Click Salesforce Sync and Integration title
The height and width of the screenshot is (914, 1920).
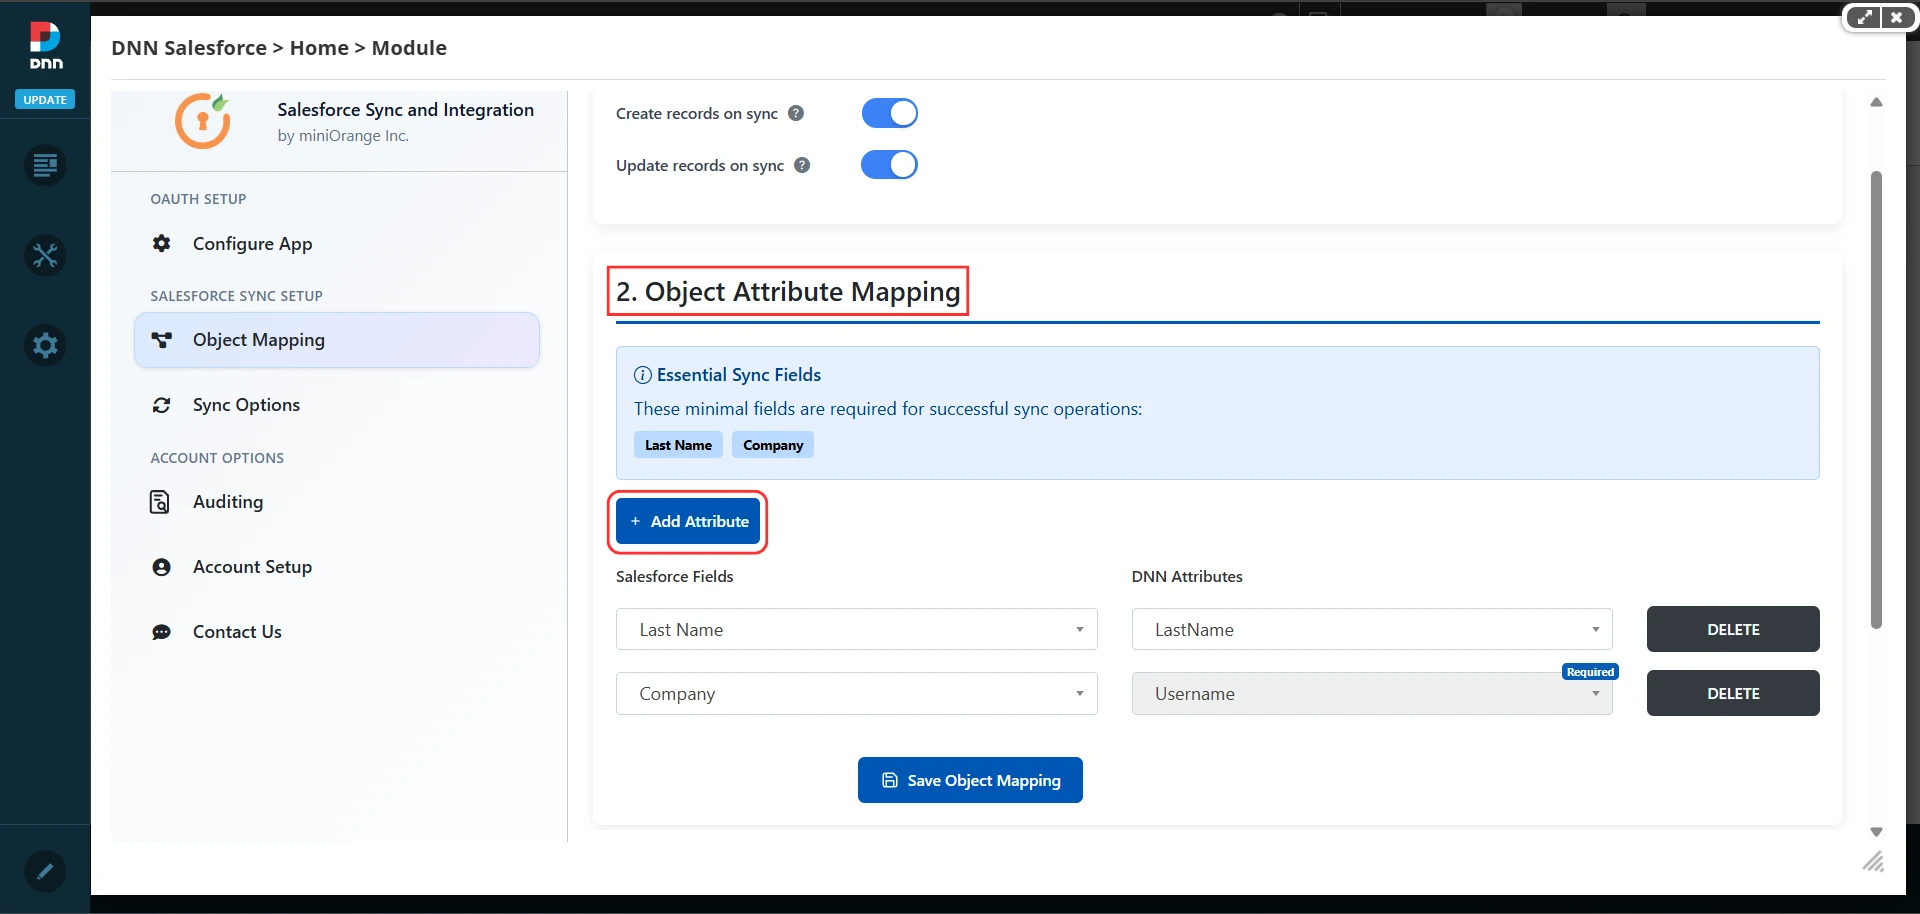[406, 110]
